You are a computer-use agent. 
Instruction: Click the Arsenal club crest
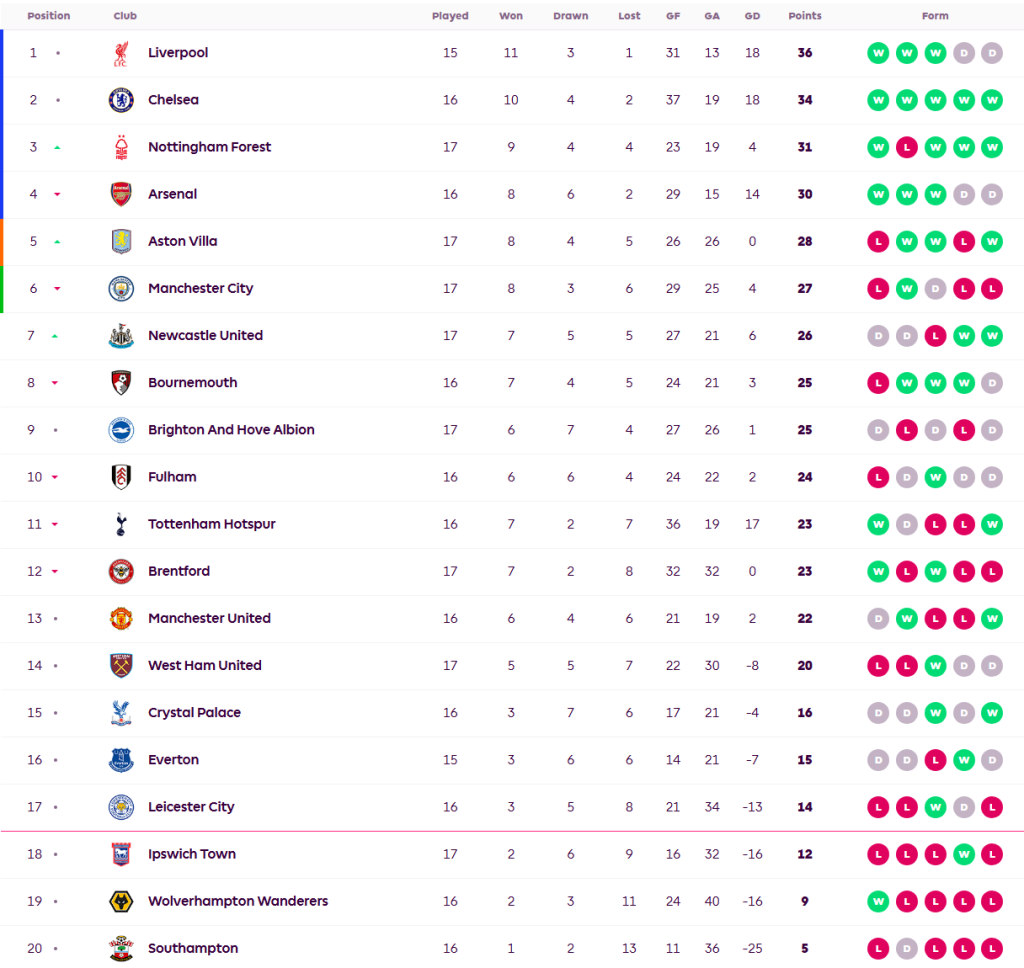click(121, 194)
